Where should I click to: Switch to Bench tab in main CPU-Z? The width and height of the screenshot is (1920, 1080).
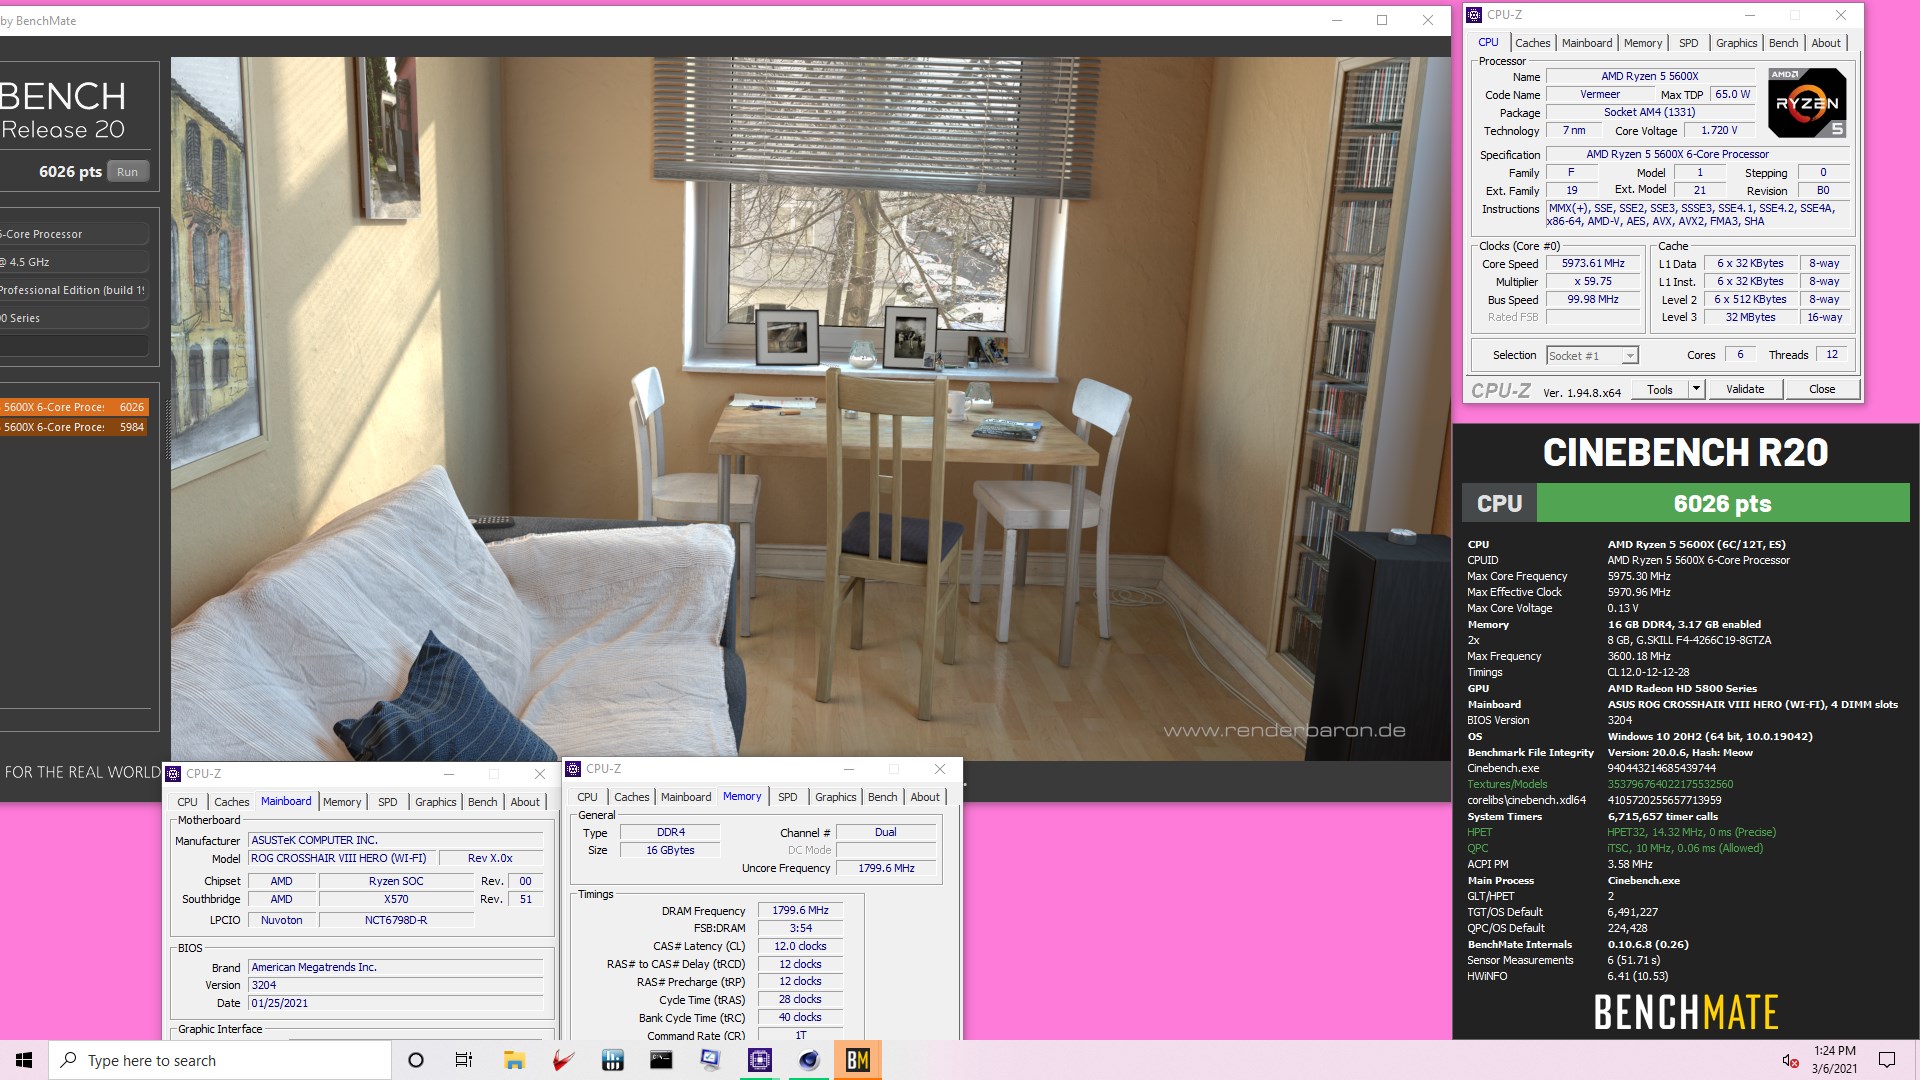click(1783, 43)
